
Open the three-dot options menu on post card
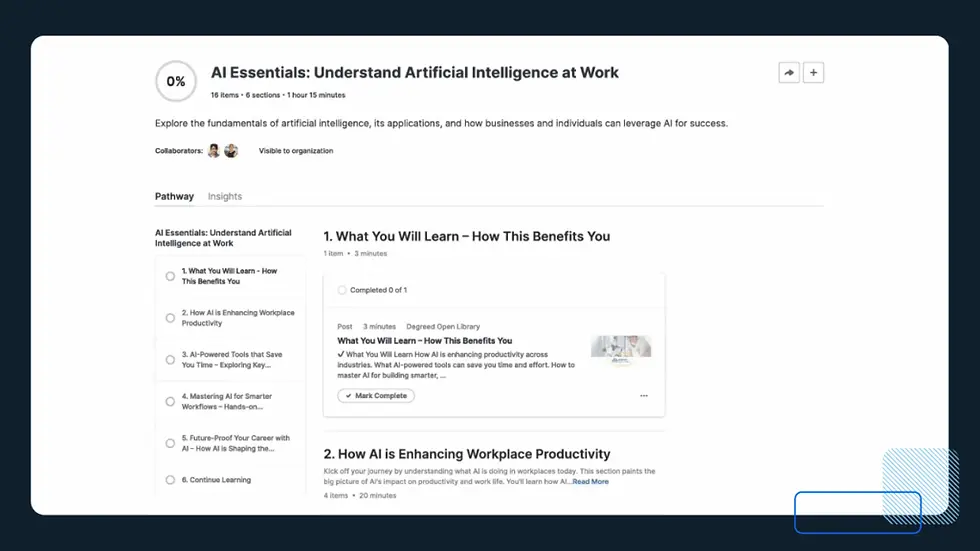pos(644,396)
